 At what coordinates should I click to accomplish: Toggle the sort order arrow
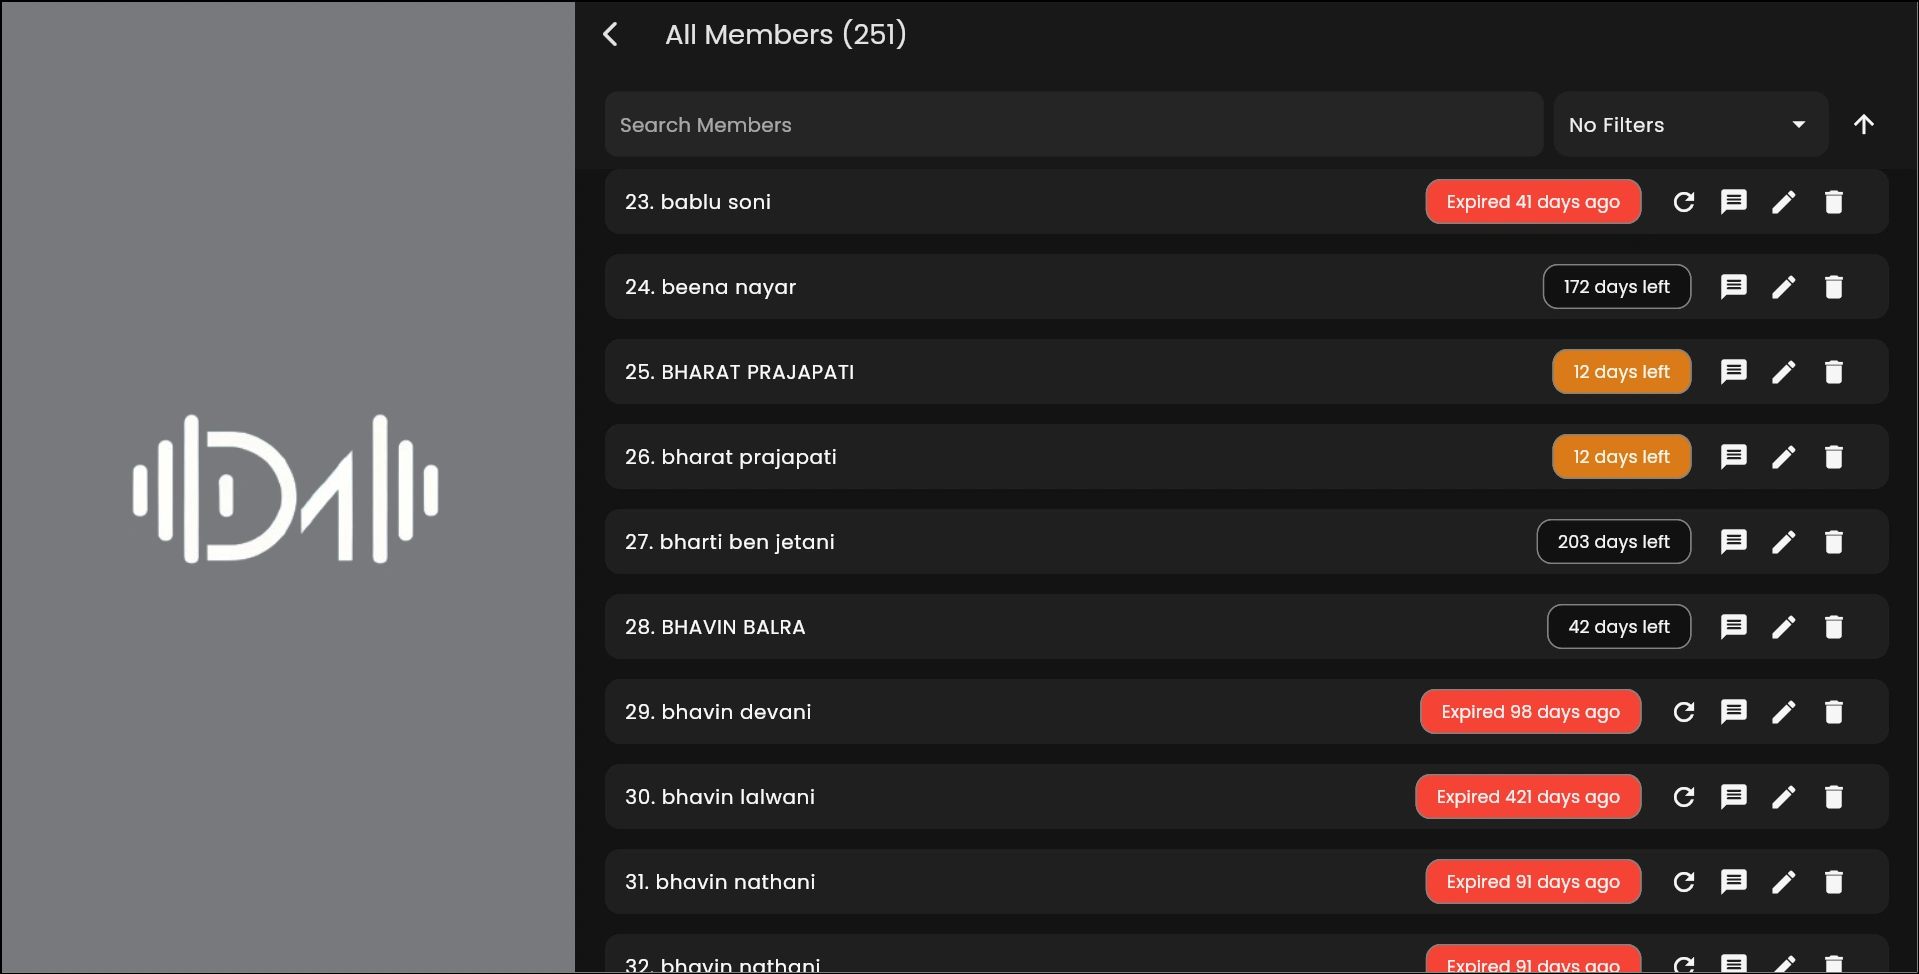(x=1863, y=124)
